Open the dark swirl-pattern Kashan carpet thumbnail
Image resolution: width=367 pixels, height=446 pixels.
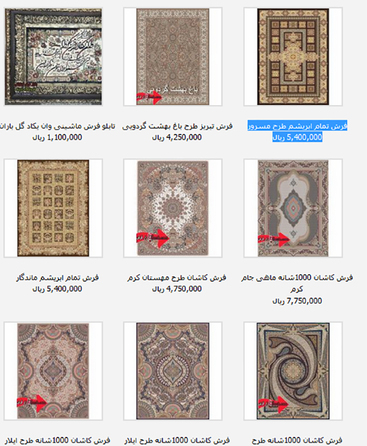[x=293, y=371]
